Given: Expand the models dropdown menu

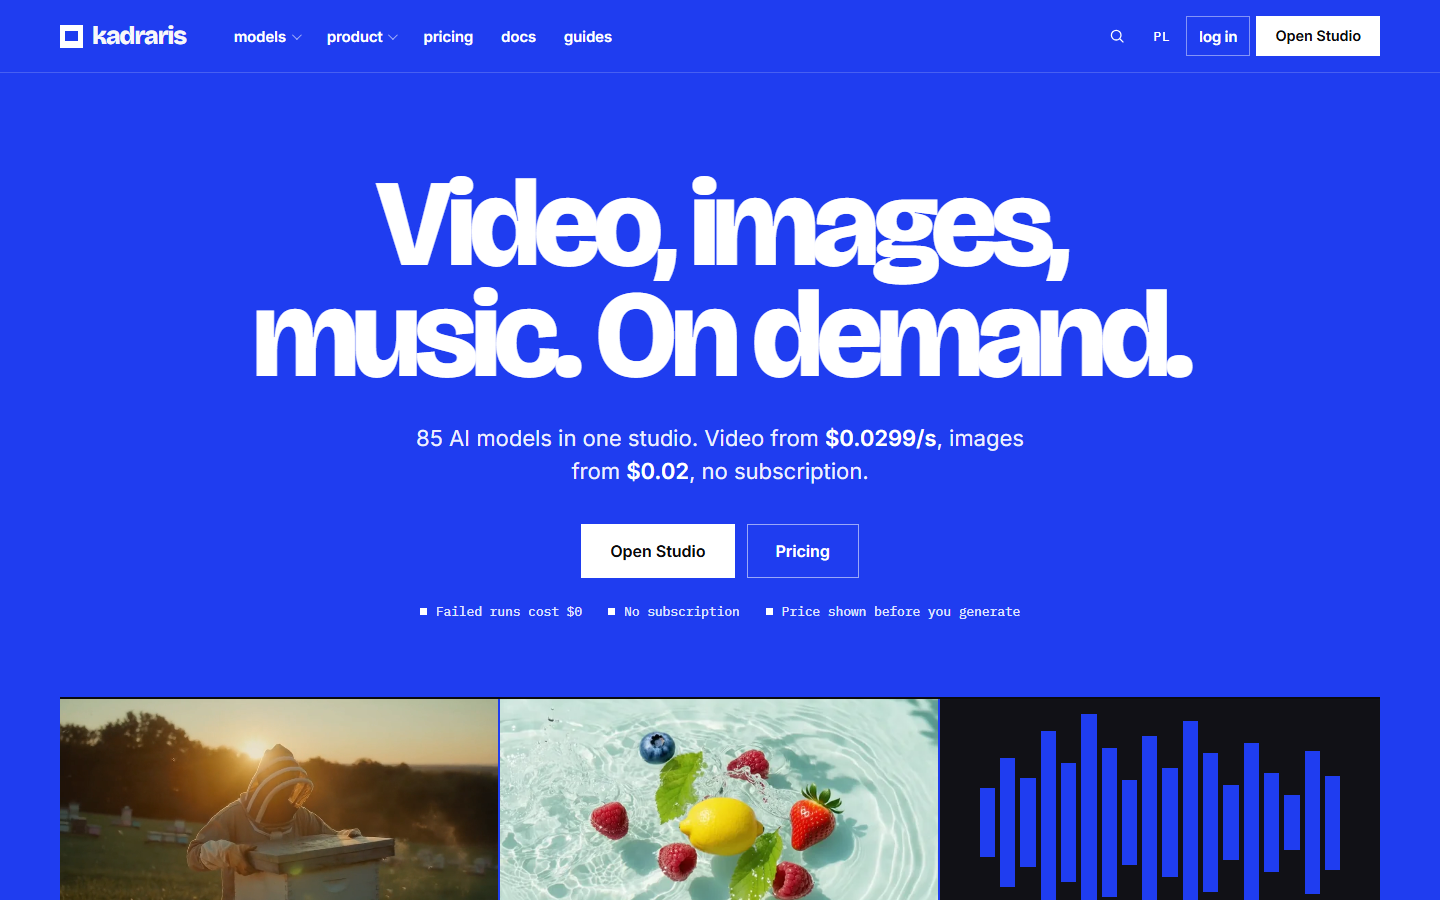Looking at the screenshot, I should coord(267,37).
